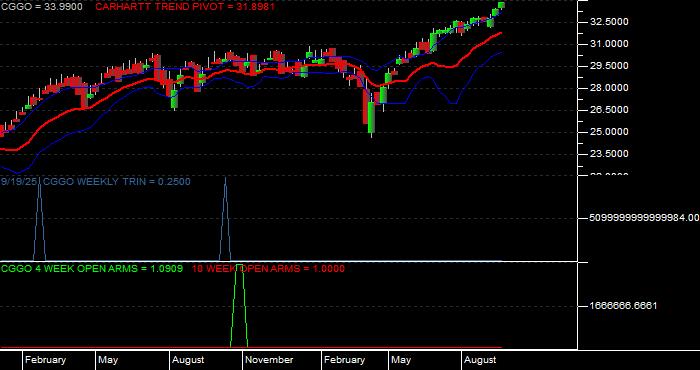Click the second February label on time axis
Screen dimensions: 700x370
click(x=344, y=360)
